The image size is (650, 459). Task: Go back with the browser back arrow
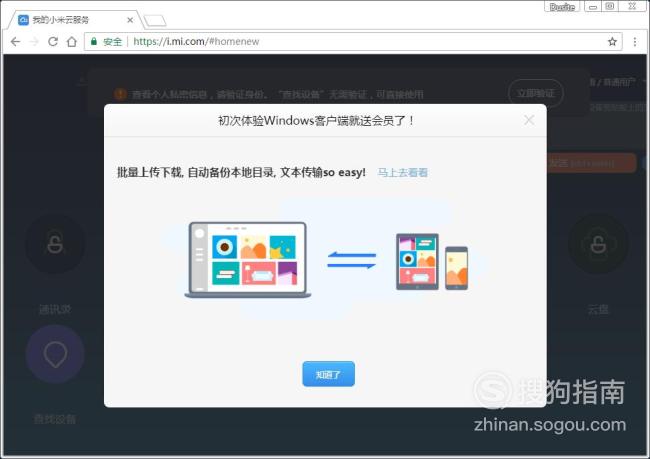click(15, 41)
